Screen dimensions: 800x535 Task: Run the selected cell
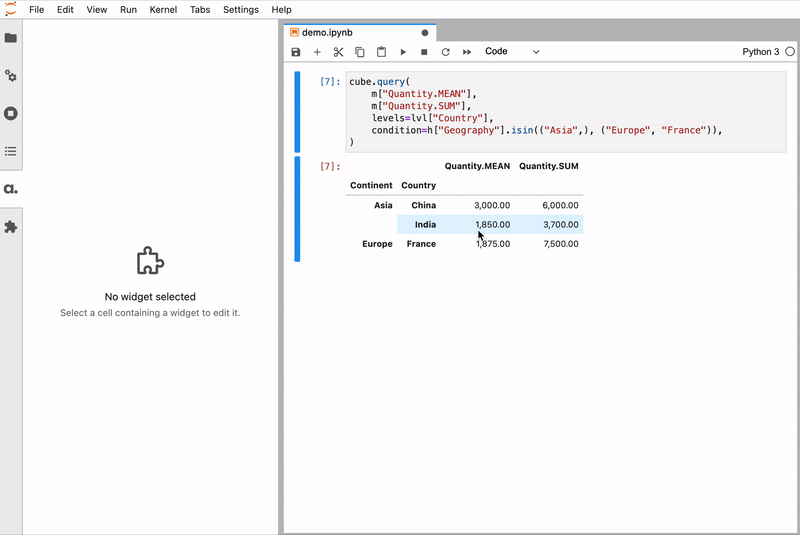tap(403, 52)
